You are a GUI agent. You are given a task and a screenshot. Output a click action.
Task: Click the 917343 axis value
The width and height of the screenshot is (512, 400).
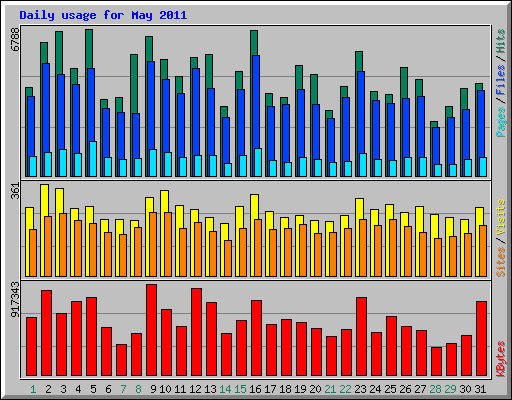point(15,300)
